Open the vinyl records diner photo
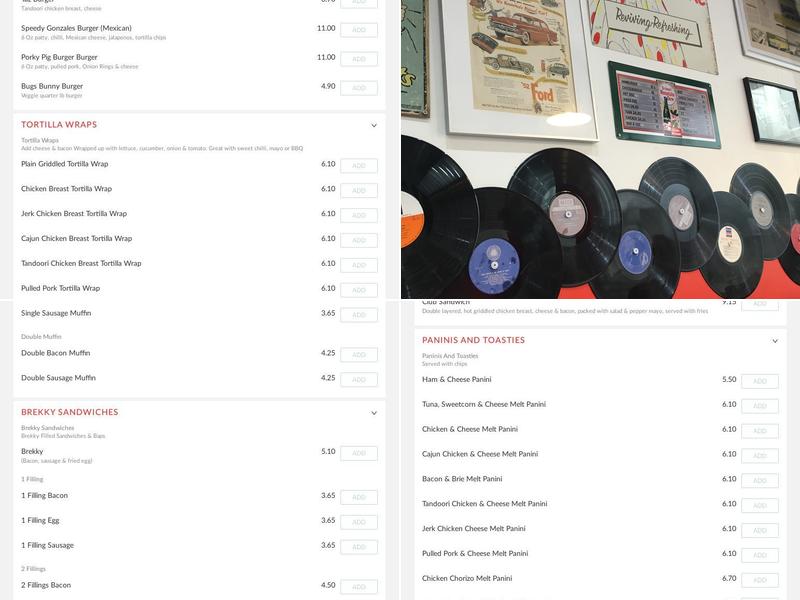This screenshot has height=600, width=800. [601, 149]
